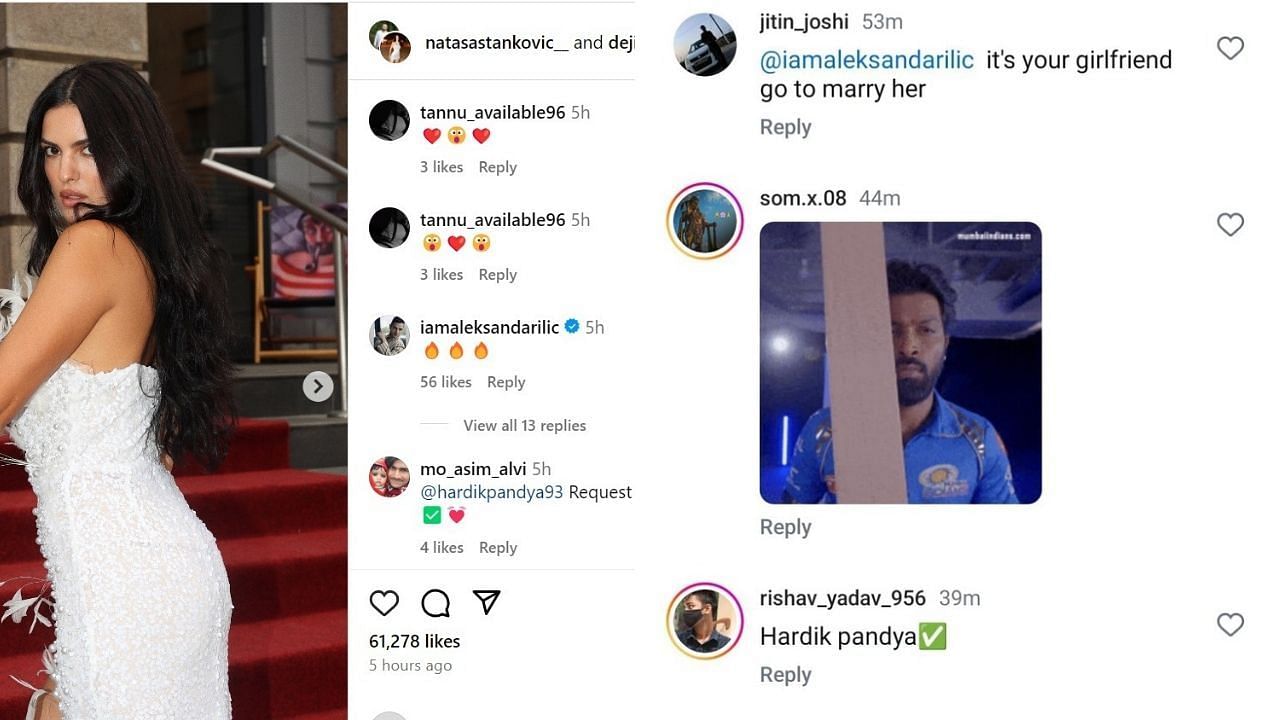Like the post with heart icon
The image size is (1280, 720).
(x=384, y=602)
